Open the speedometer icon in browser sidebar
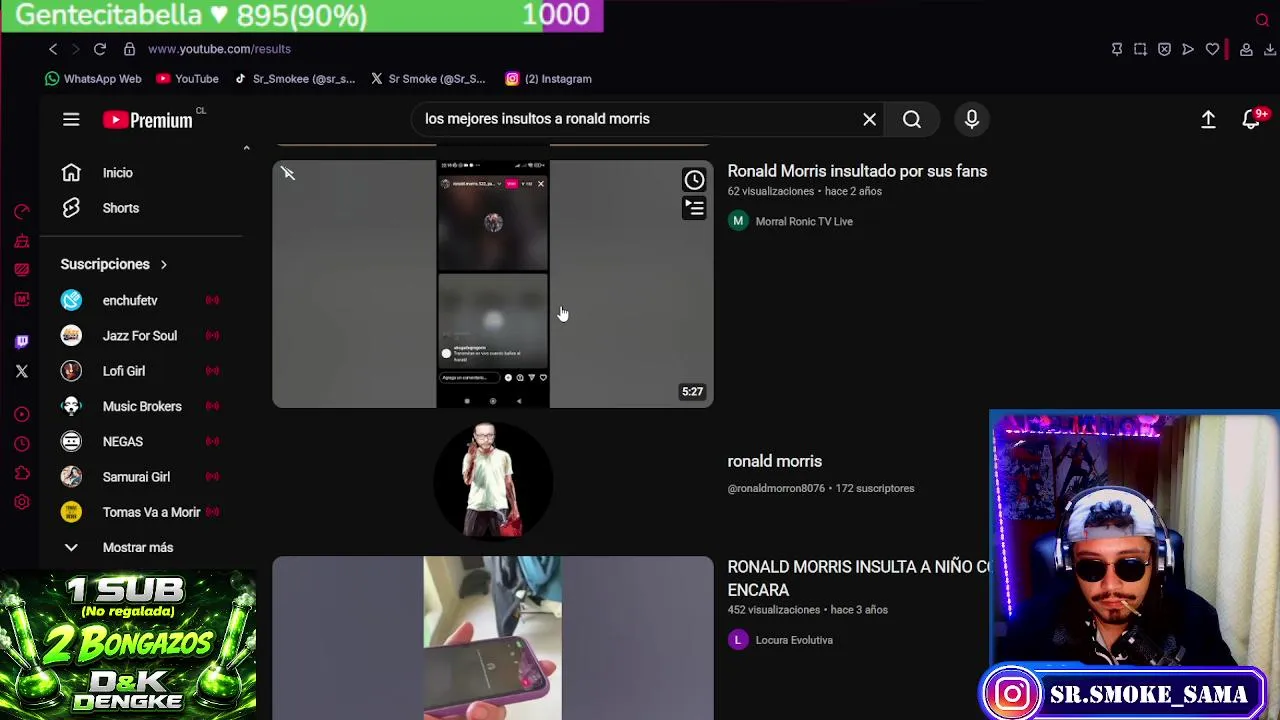This screenshot has height=720, width=1280. click(22, 211)
